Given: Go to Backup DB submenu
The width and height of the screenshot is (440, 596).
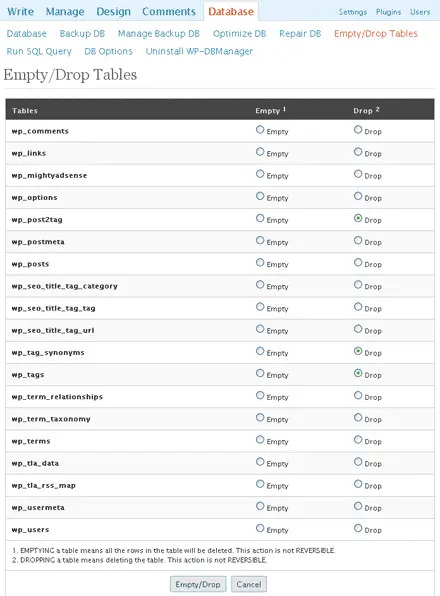Looking at the screenshot, I should pos(82,33).
